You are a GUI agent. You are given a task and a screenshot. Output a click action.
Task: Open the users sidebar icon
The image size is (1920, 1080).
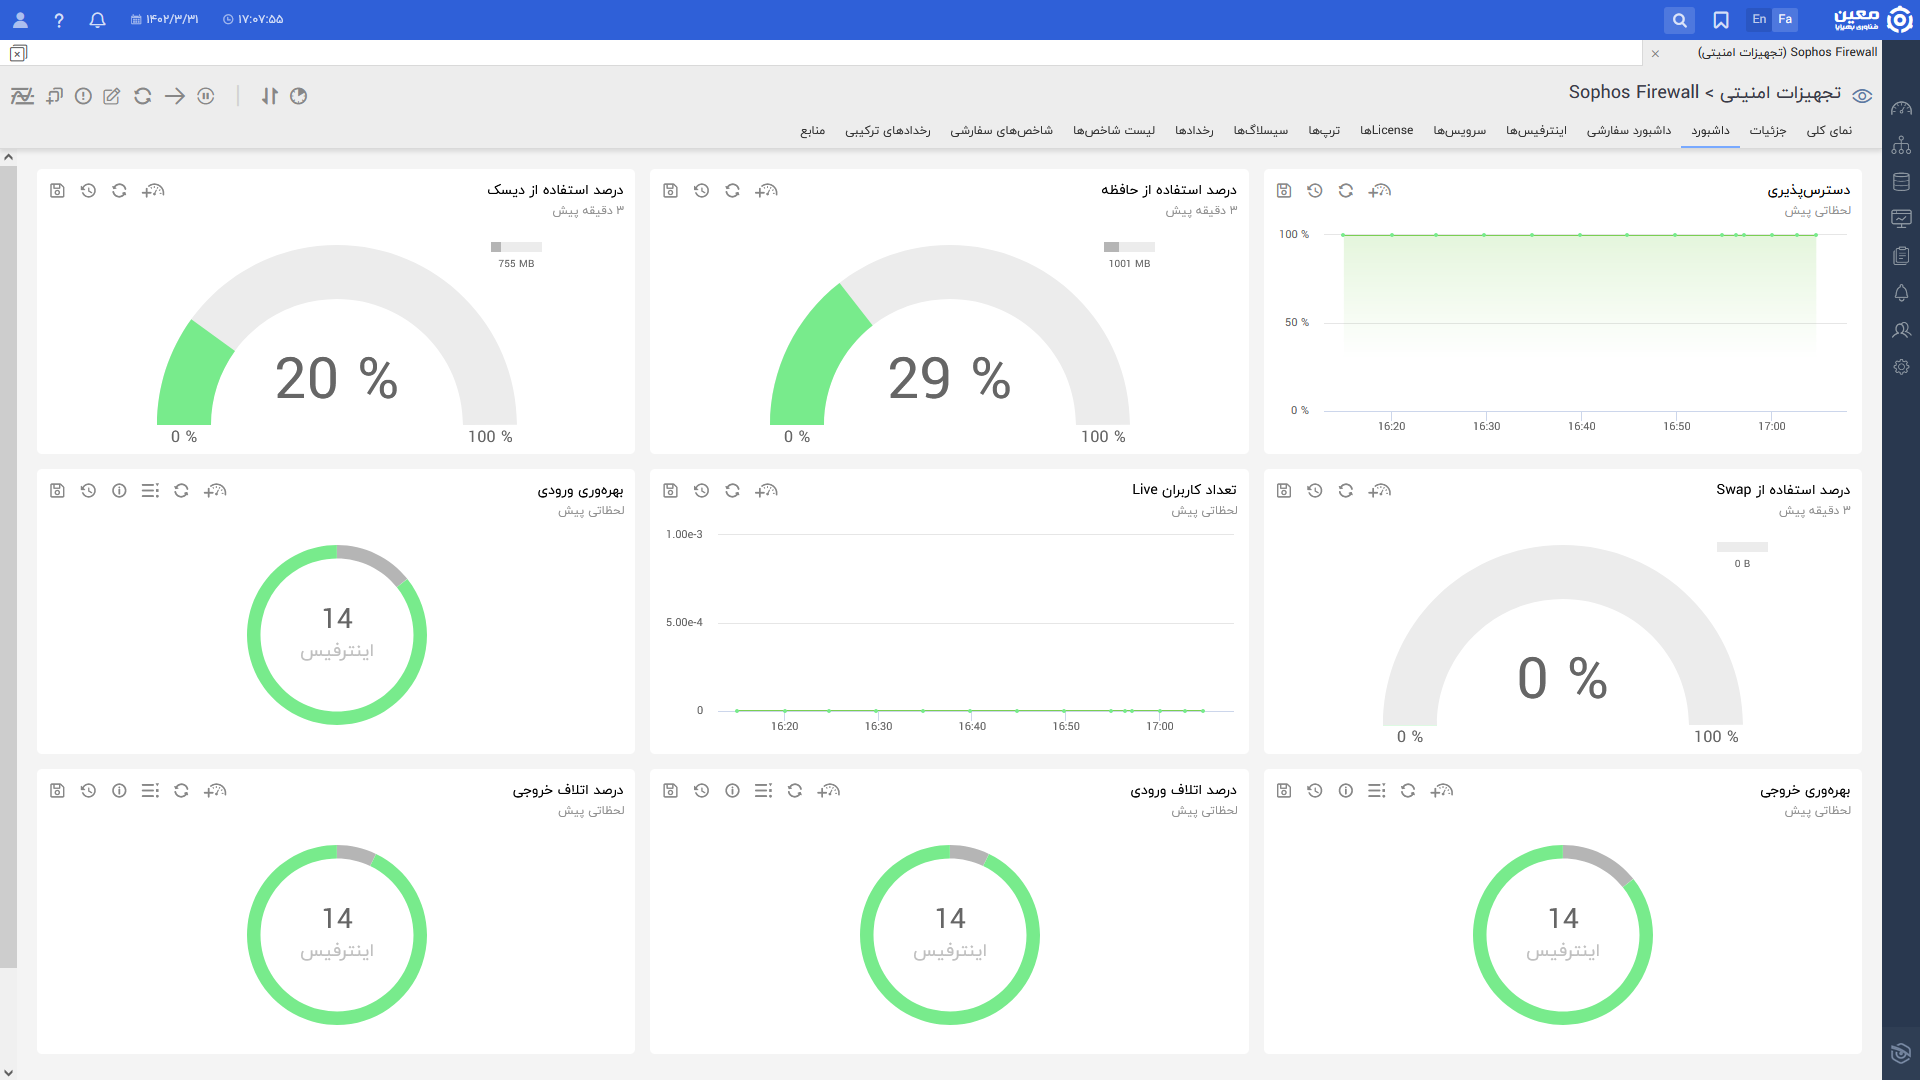pos(1901,330)
